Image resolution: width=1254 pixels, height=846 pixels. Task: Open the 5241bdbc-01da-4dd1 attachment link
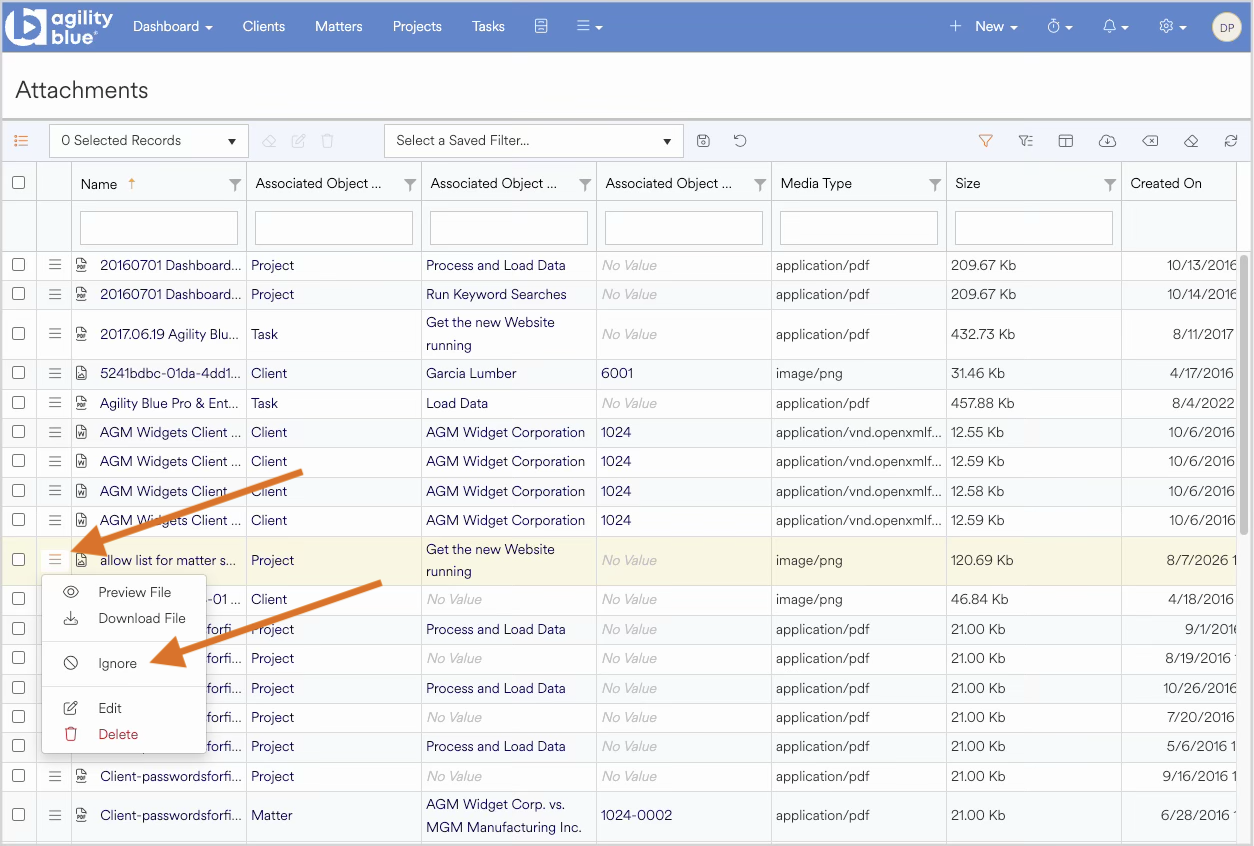pos(170,373)
